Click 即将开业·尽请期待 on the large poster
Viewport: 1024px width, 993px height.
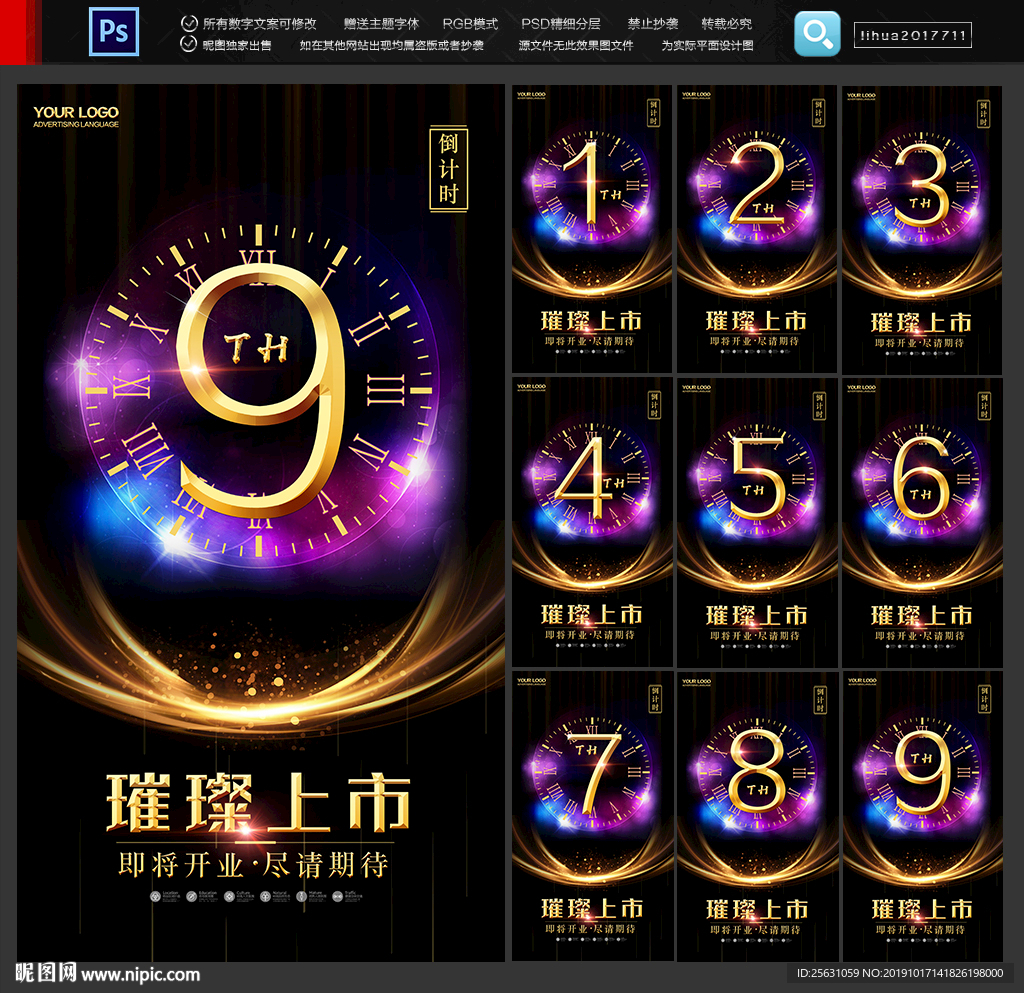pyautogui.click(x=254, y=865)
